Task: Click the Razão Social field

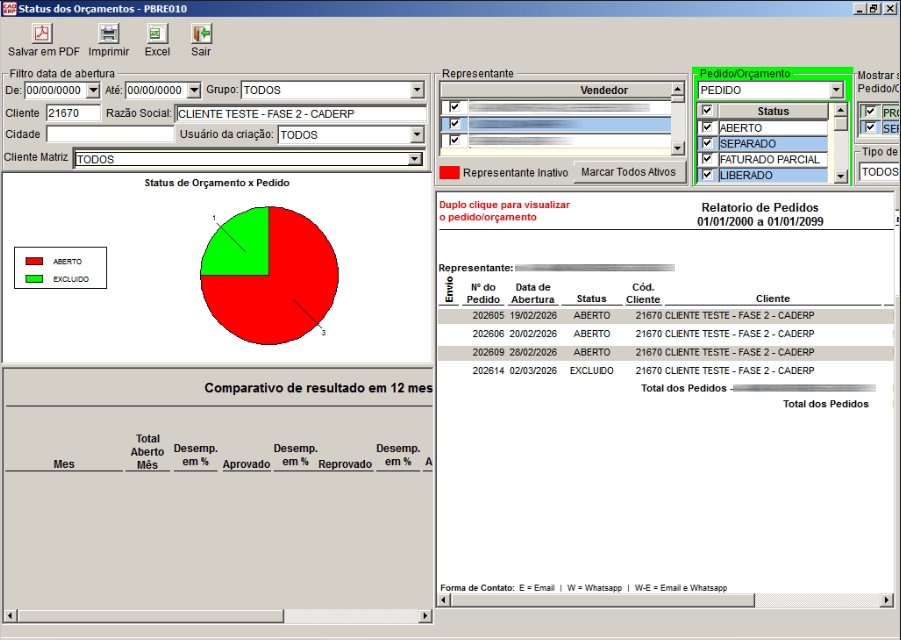Action: (301, 114)
